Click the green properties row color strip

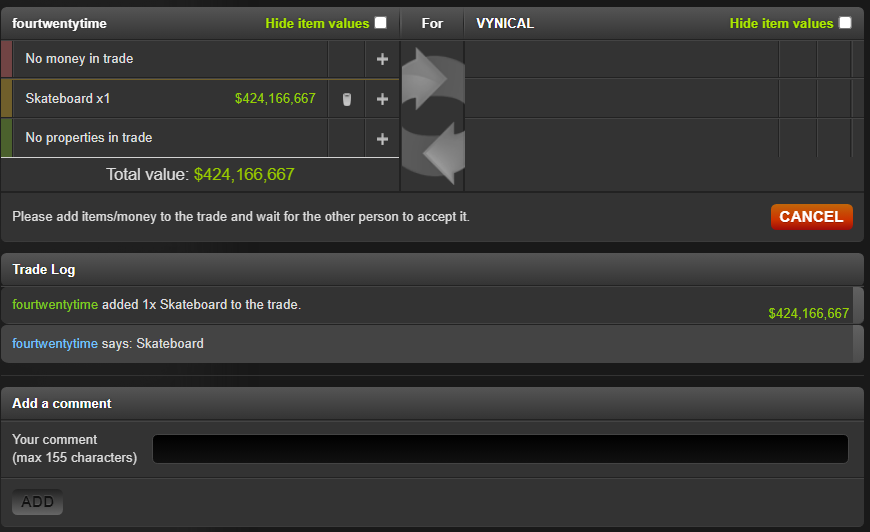[7, 138]
